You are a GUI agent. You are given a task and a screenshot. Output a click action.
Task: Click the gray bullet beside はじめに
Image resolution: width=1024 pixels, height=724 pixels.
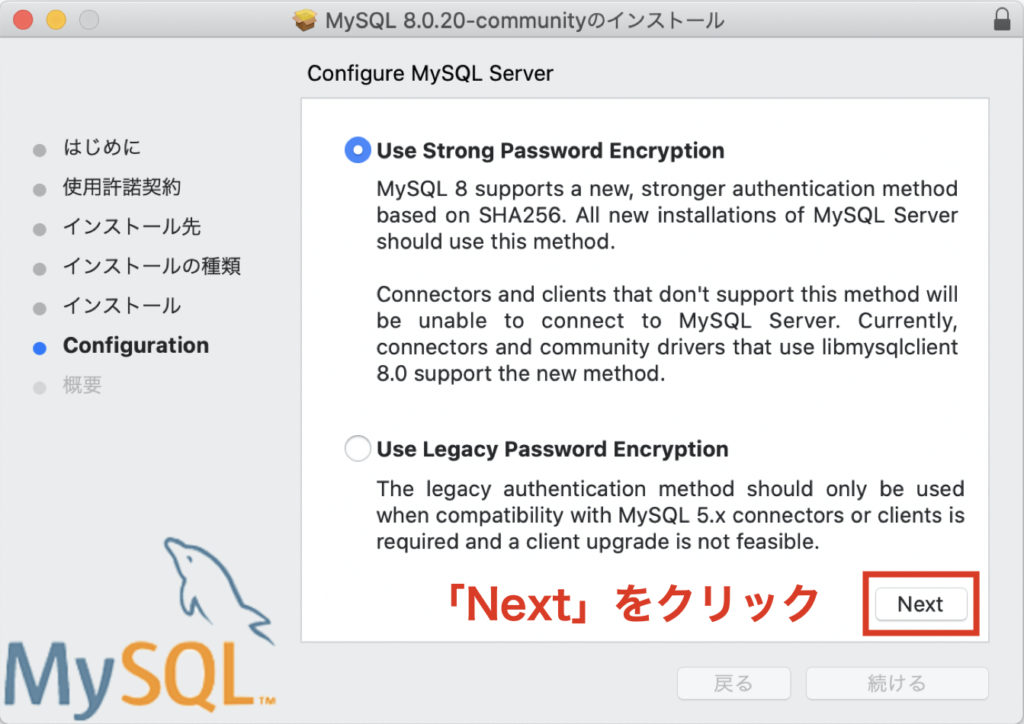pyautogui.click(x=40, y=150)
